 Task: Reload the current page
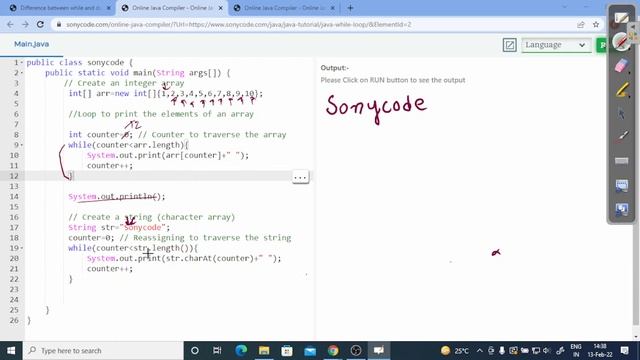click(x=40, y=24)
